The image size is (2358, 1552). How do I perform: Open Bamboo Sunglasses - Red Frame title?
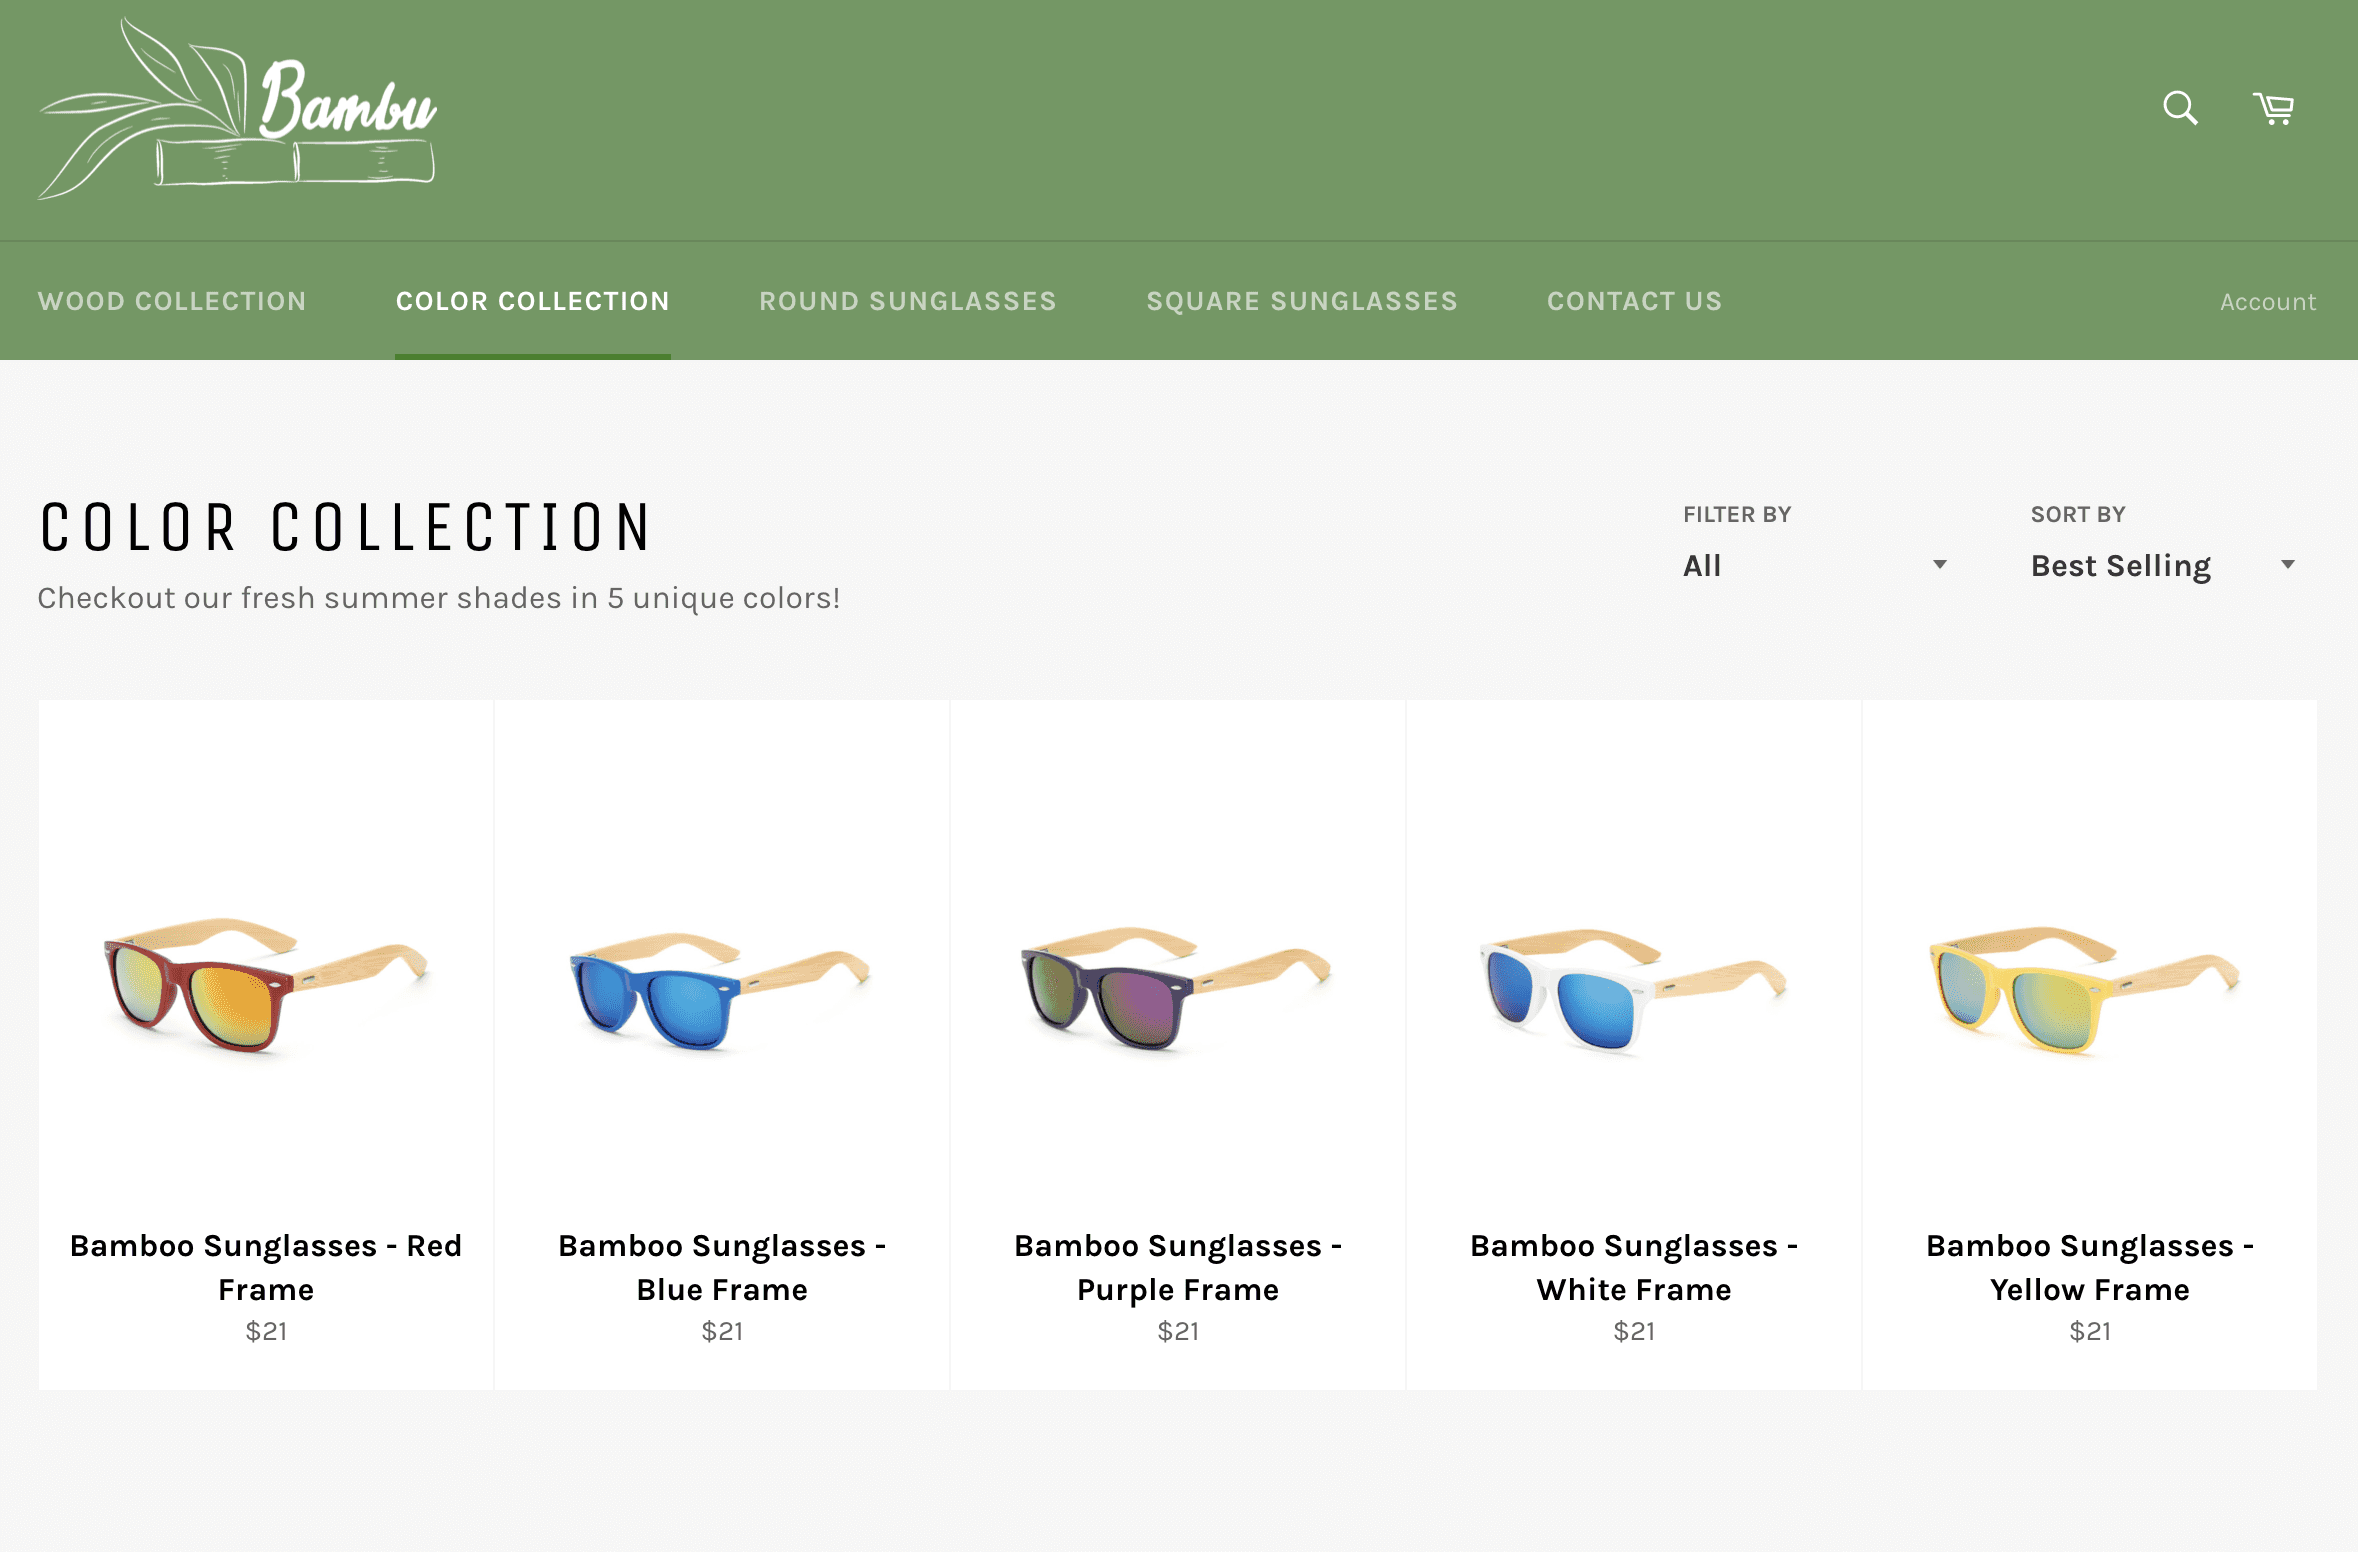coord(266,1267)
